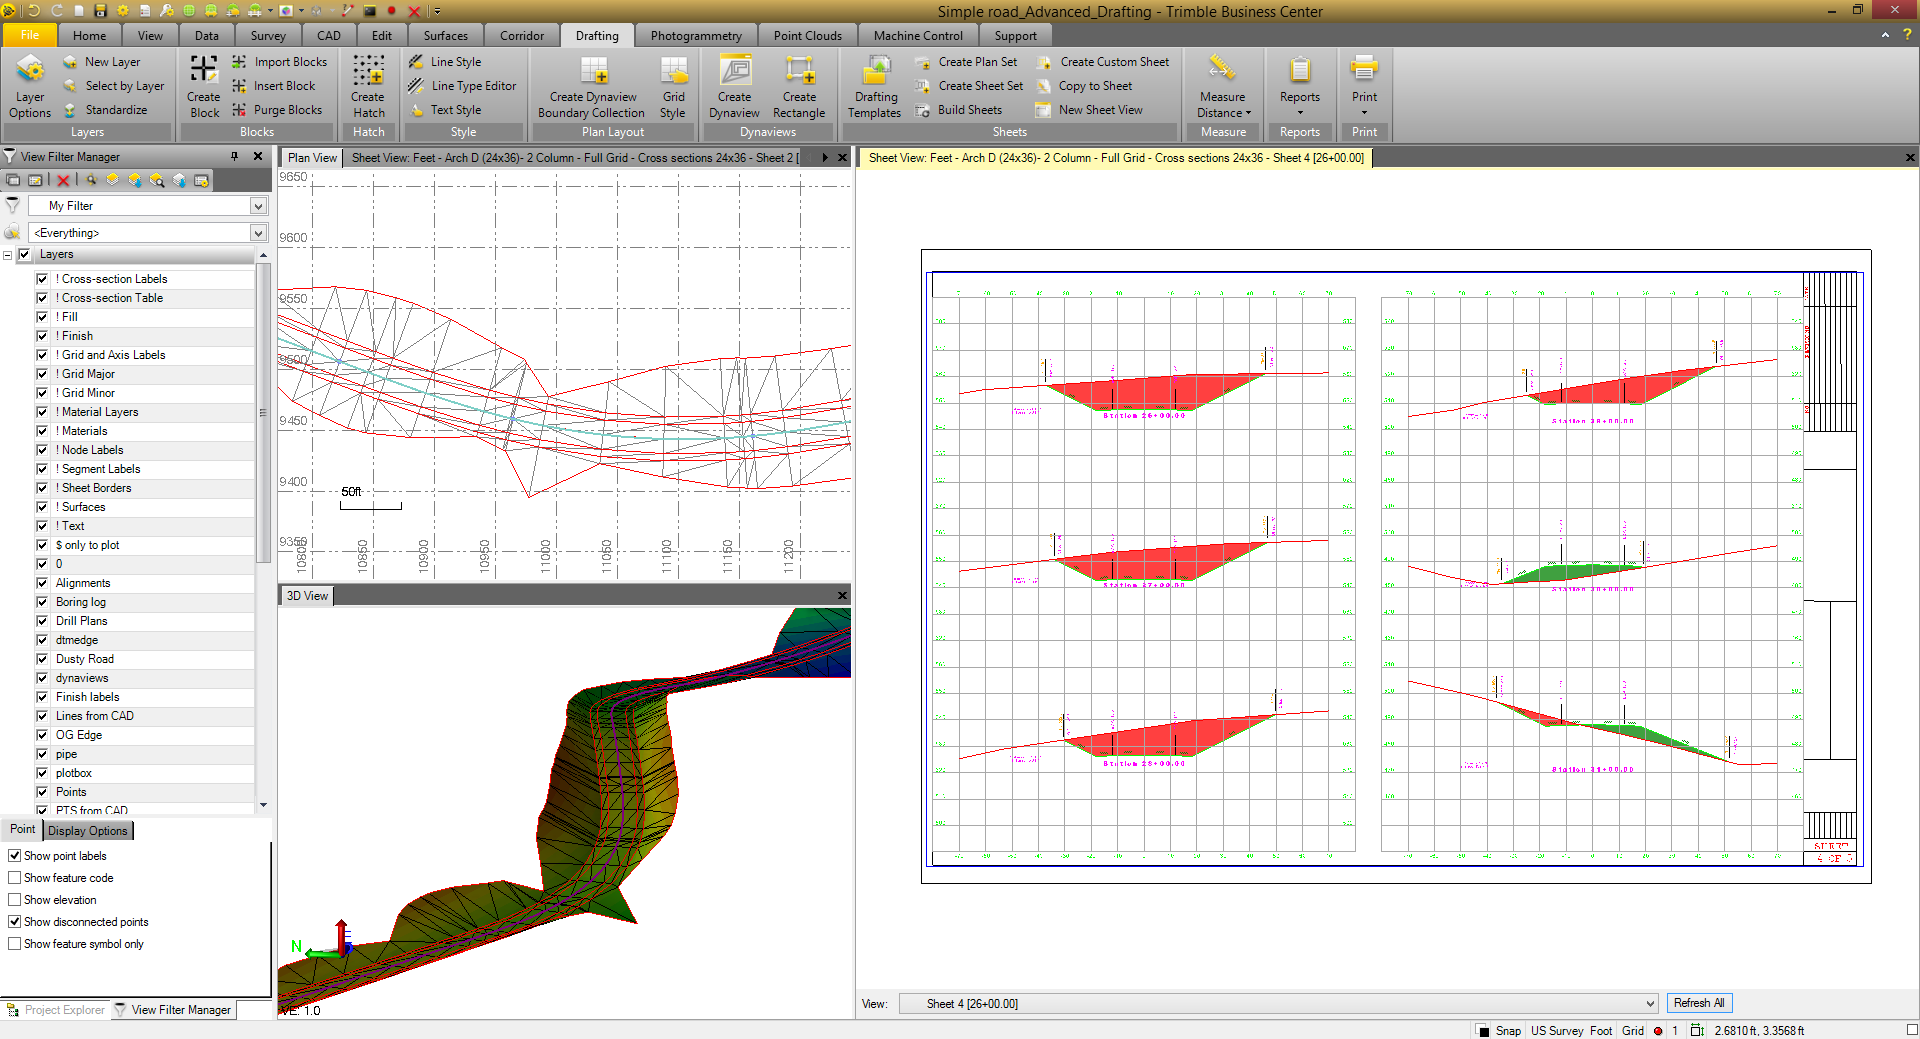Close the 3D View pane
Screen dimensions: 1920x1039
coord(842,595)
